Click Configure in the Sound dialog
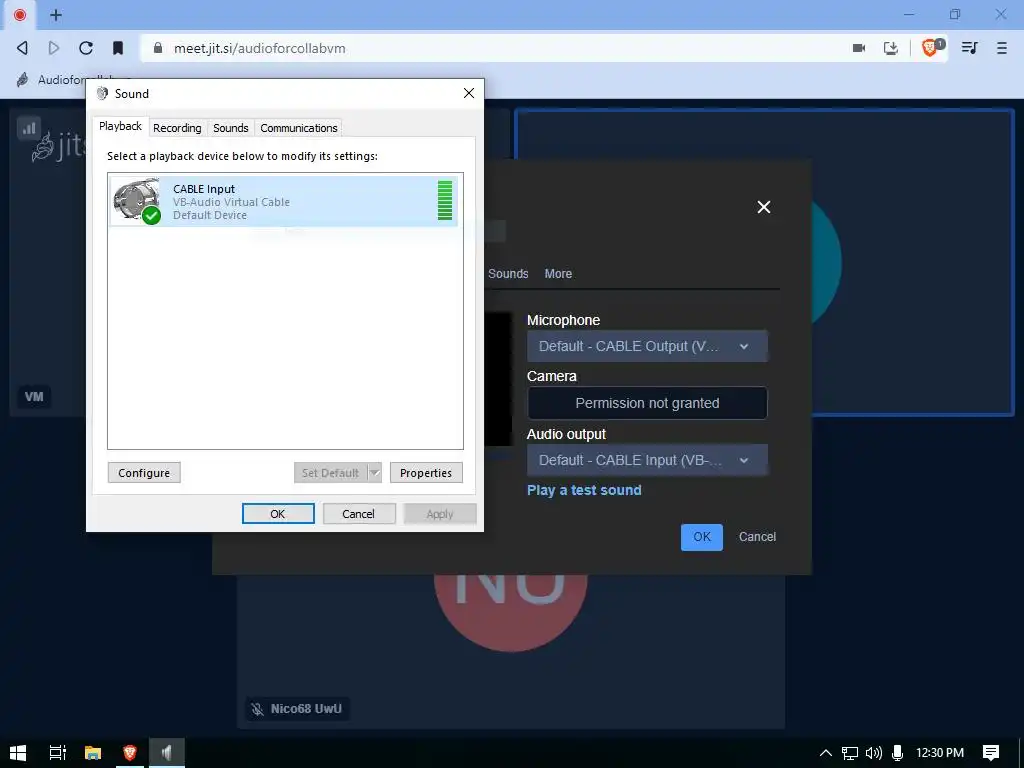Viewport: 1024px width, 768px height. click(144, 473)
